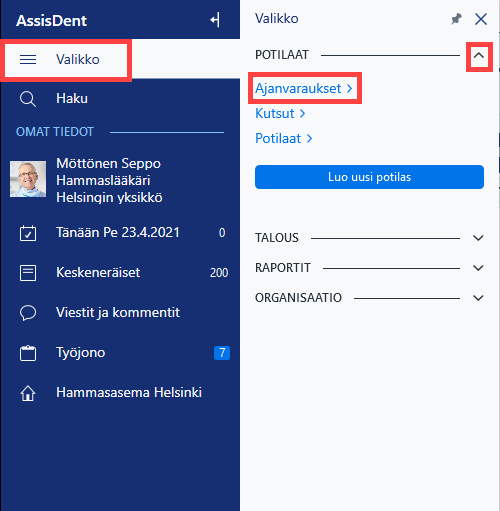Expand the TALOUS section
The height and width of the screenshot is (511, 500).
[x=478, y=238]
